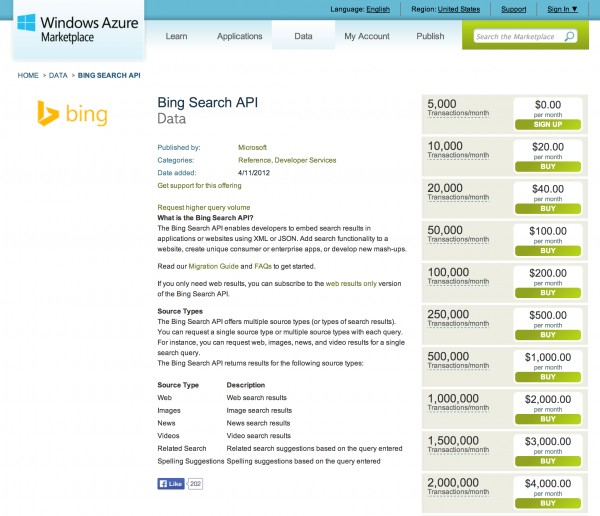Open the Publish tab
600x516 pixels.
[430, 36]
